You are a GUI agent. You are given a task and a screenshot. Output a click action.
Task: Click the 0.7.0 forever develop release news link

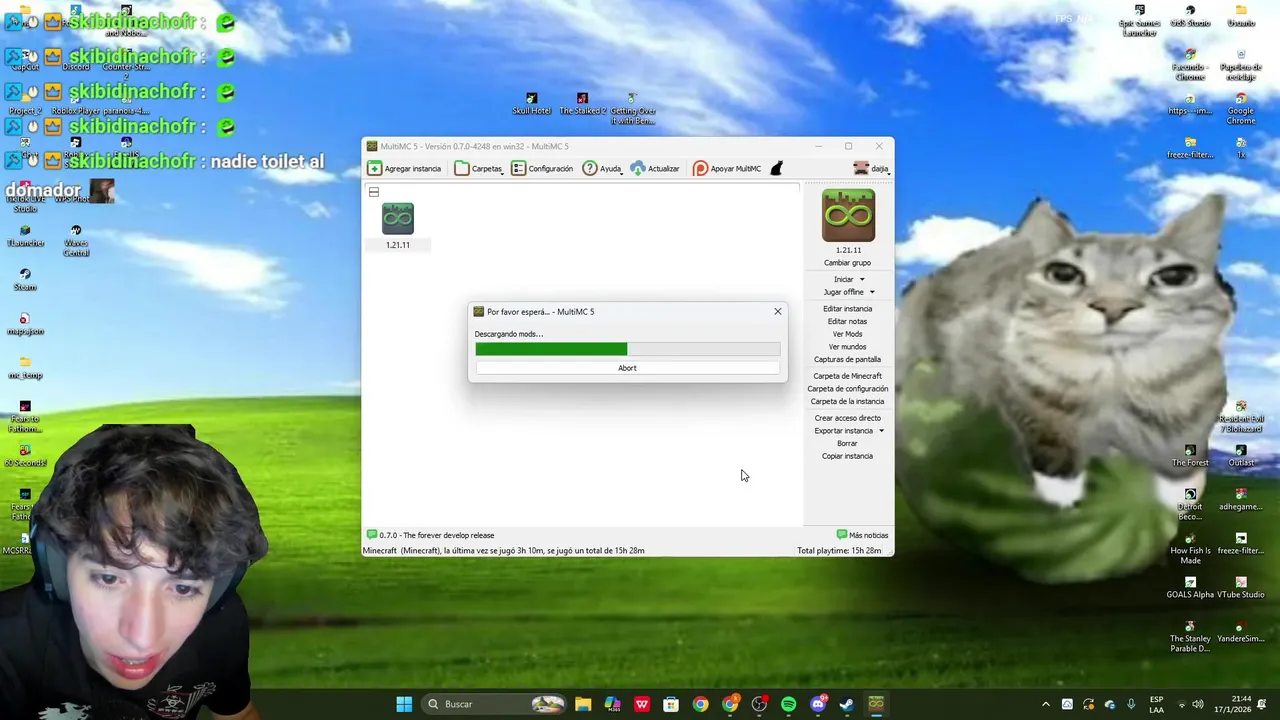pos(430,535)
